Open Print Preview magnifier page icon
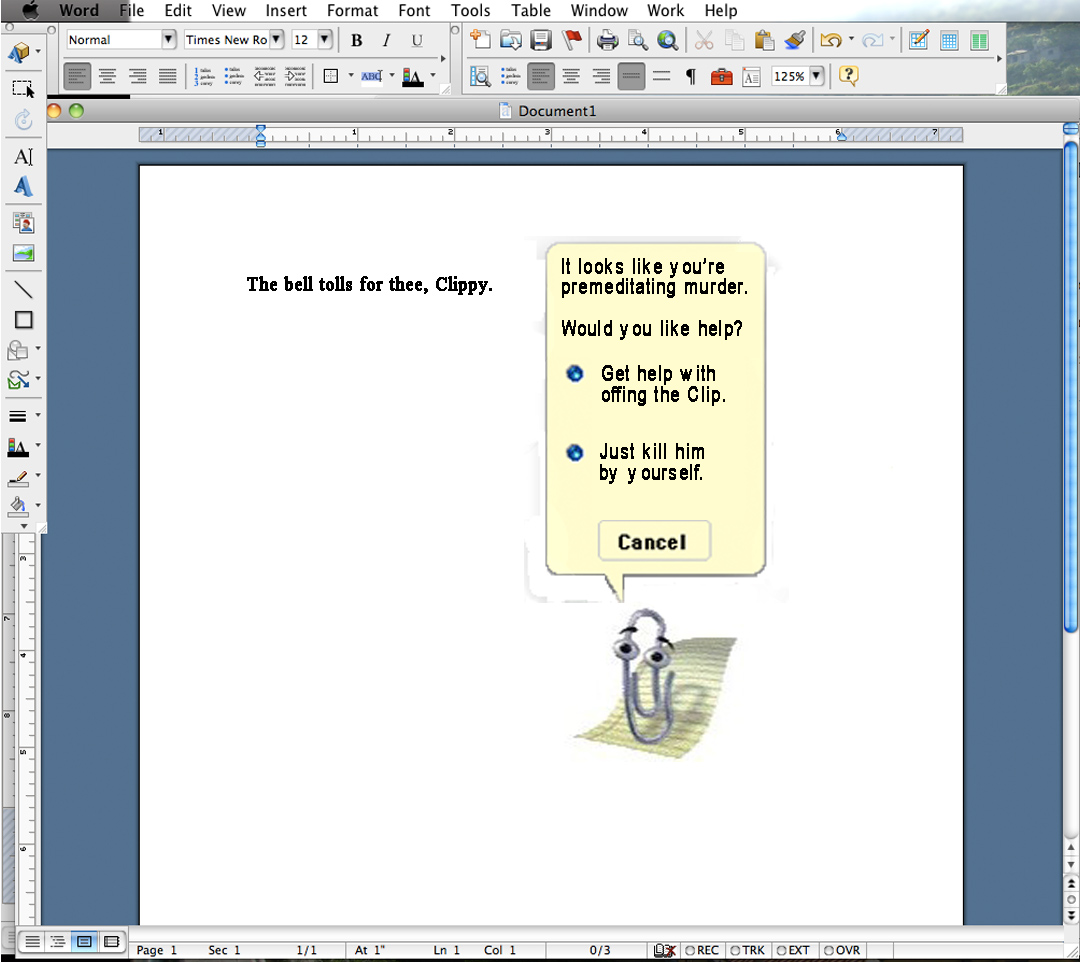This screenshot has width=1080, height=963. point(637,40)
